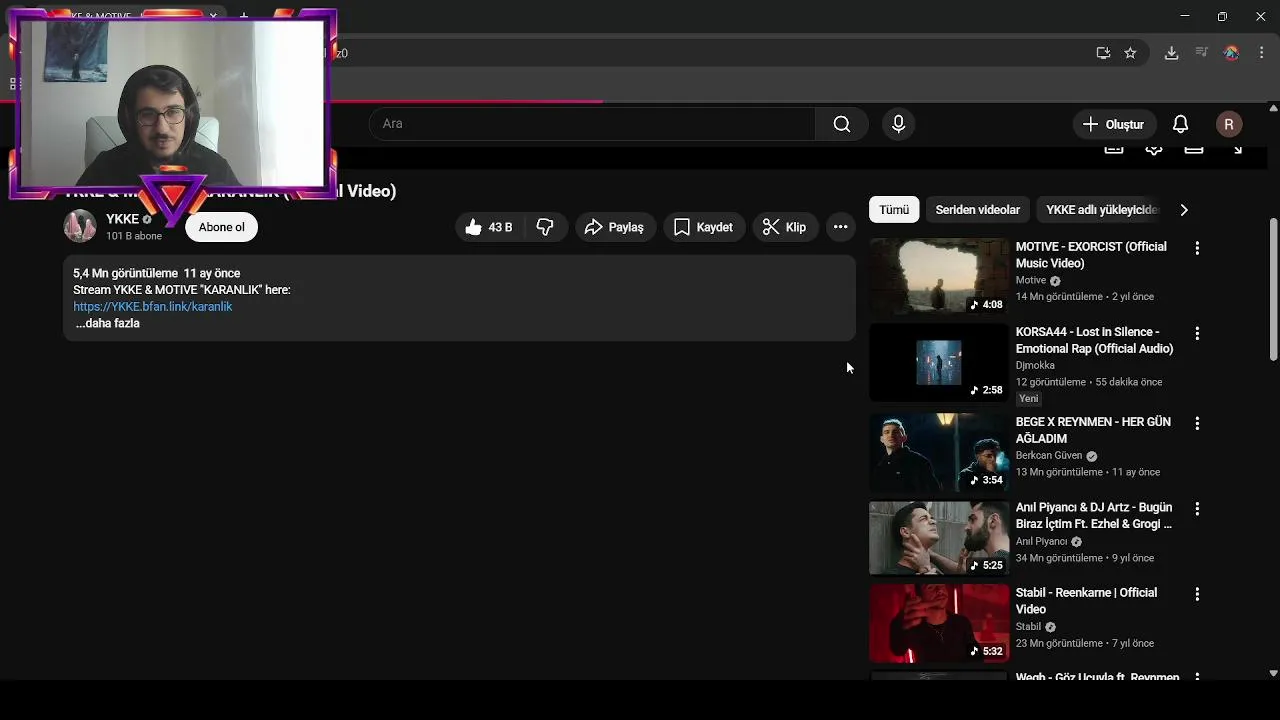This screenshot has width=1280, height=720.
Task: Select the YKKE adlı yükleyiciden chip
Action: 1102,210
